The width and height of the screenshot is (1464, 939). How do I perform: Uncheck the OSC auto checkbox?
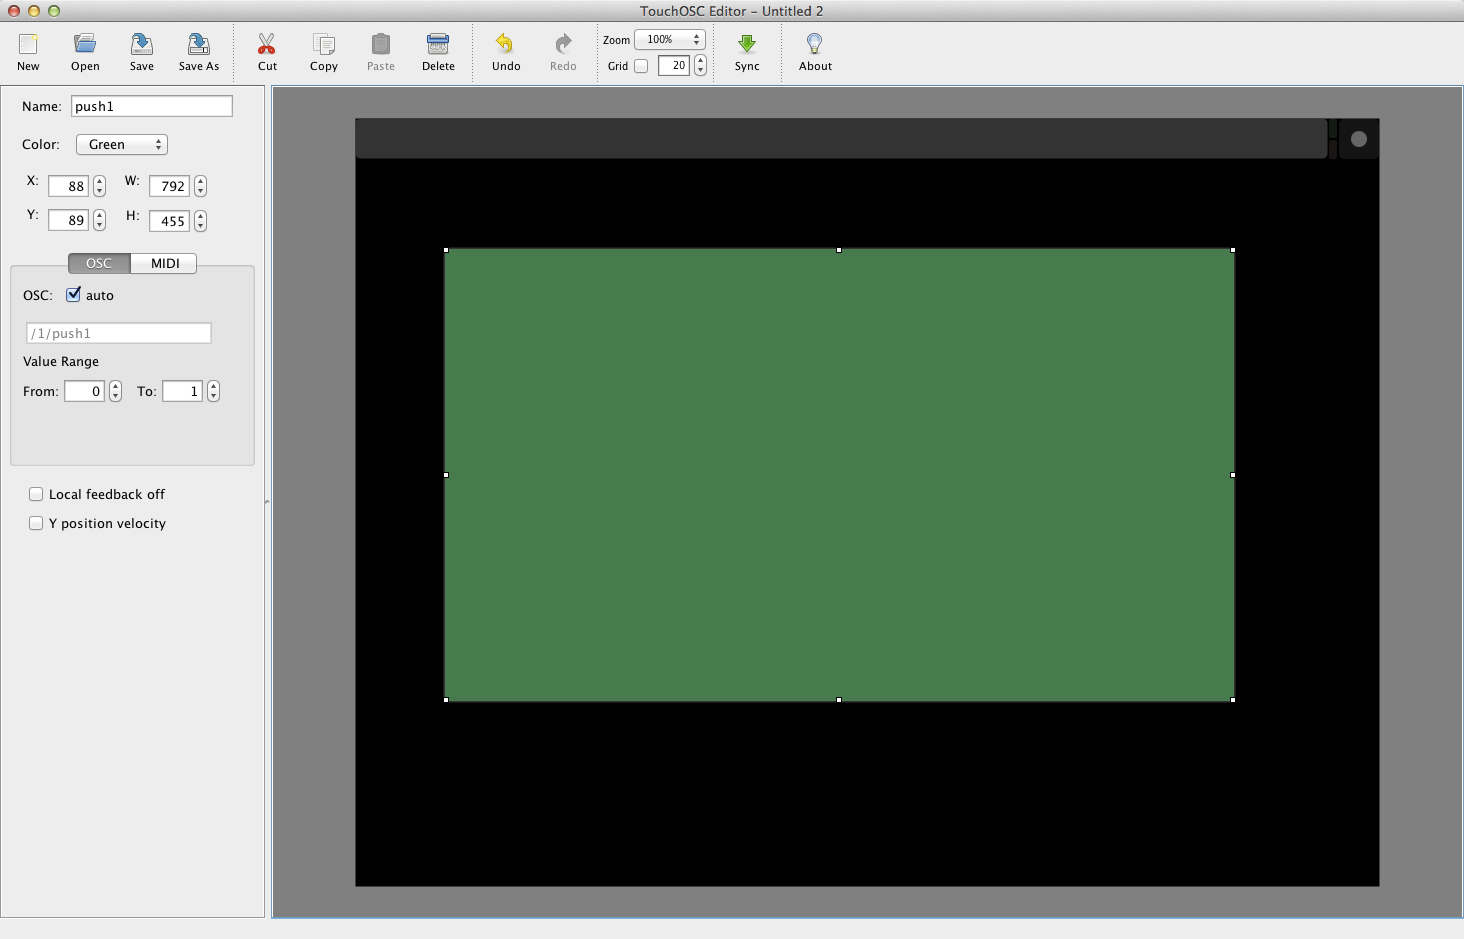click(74, 295)
